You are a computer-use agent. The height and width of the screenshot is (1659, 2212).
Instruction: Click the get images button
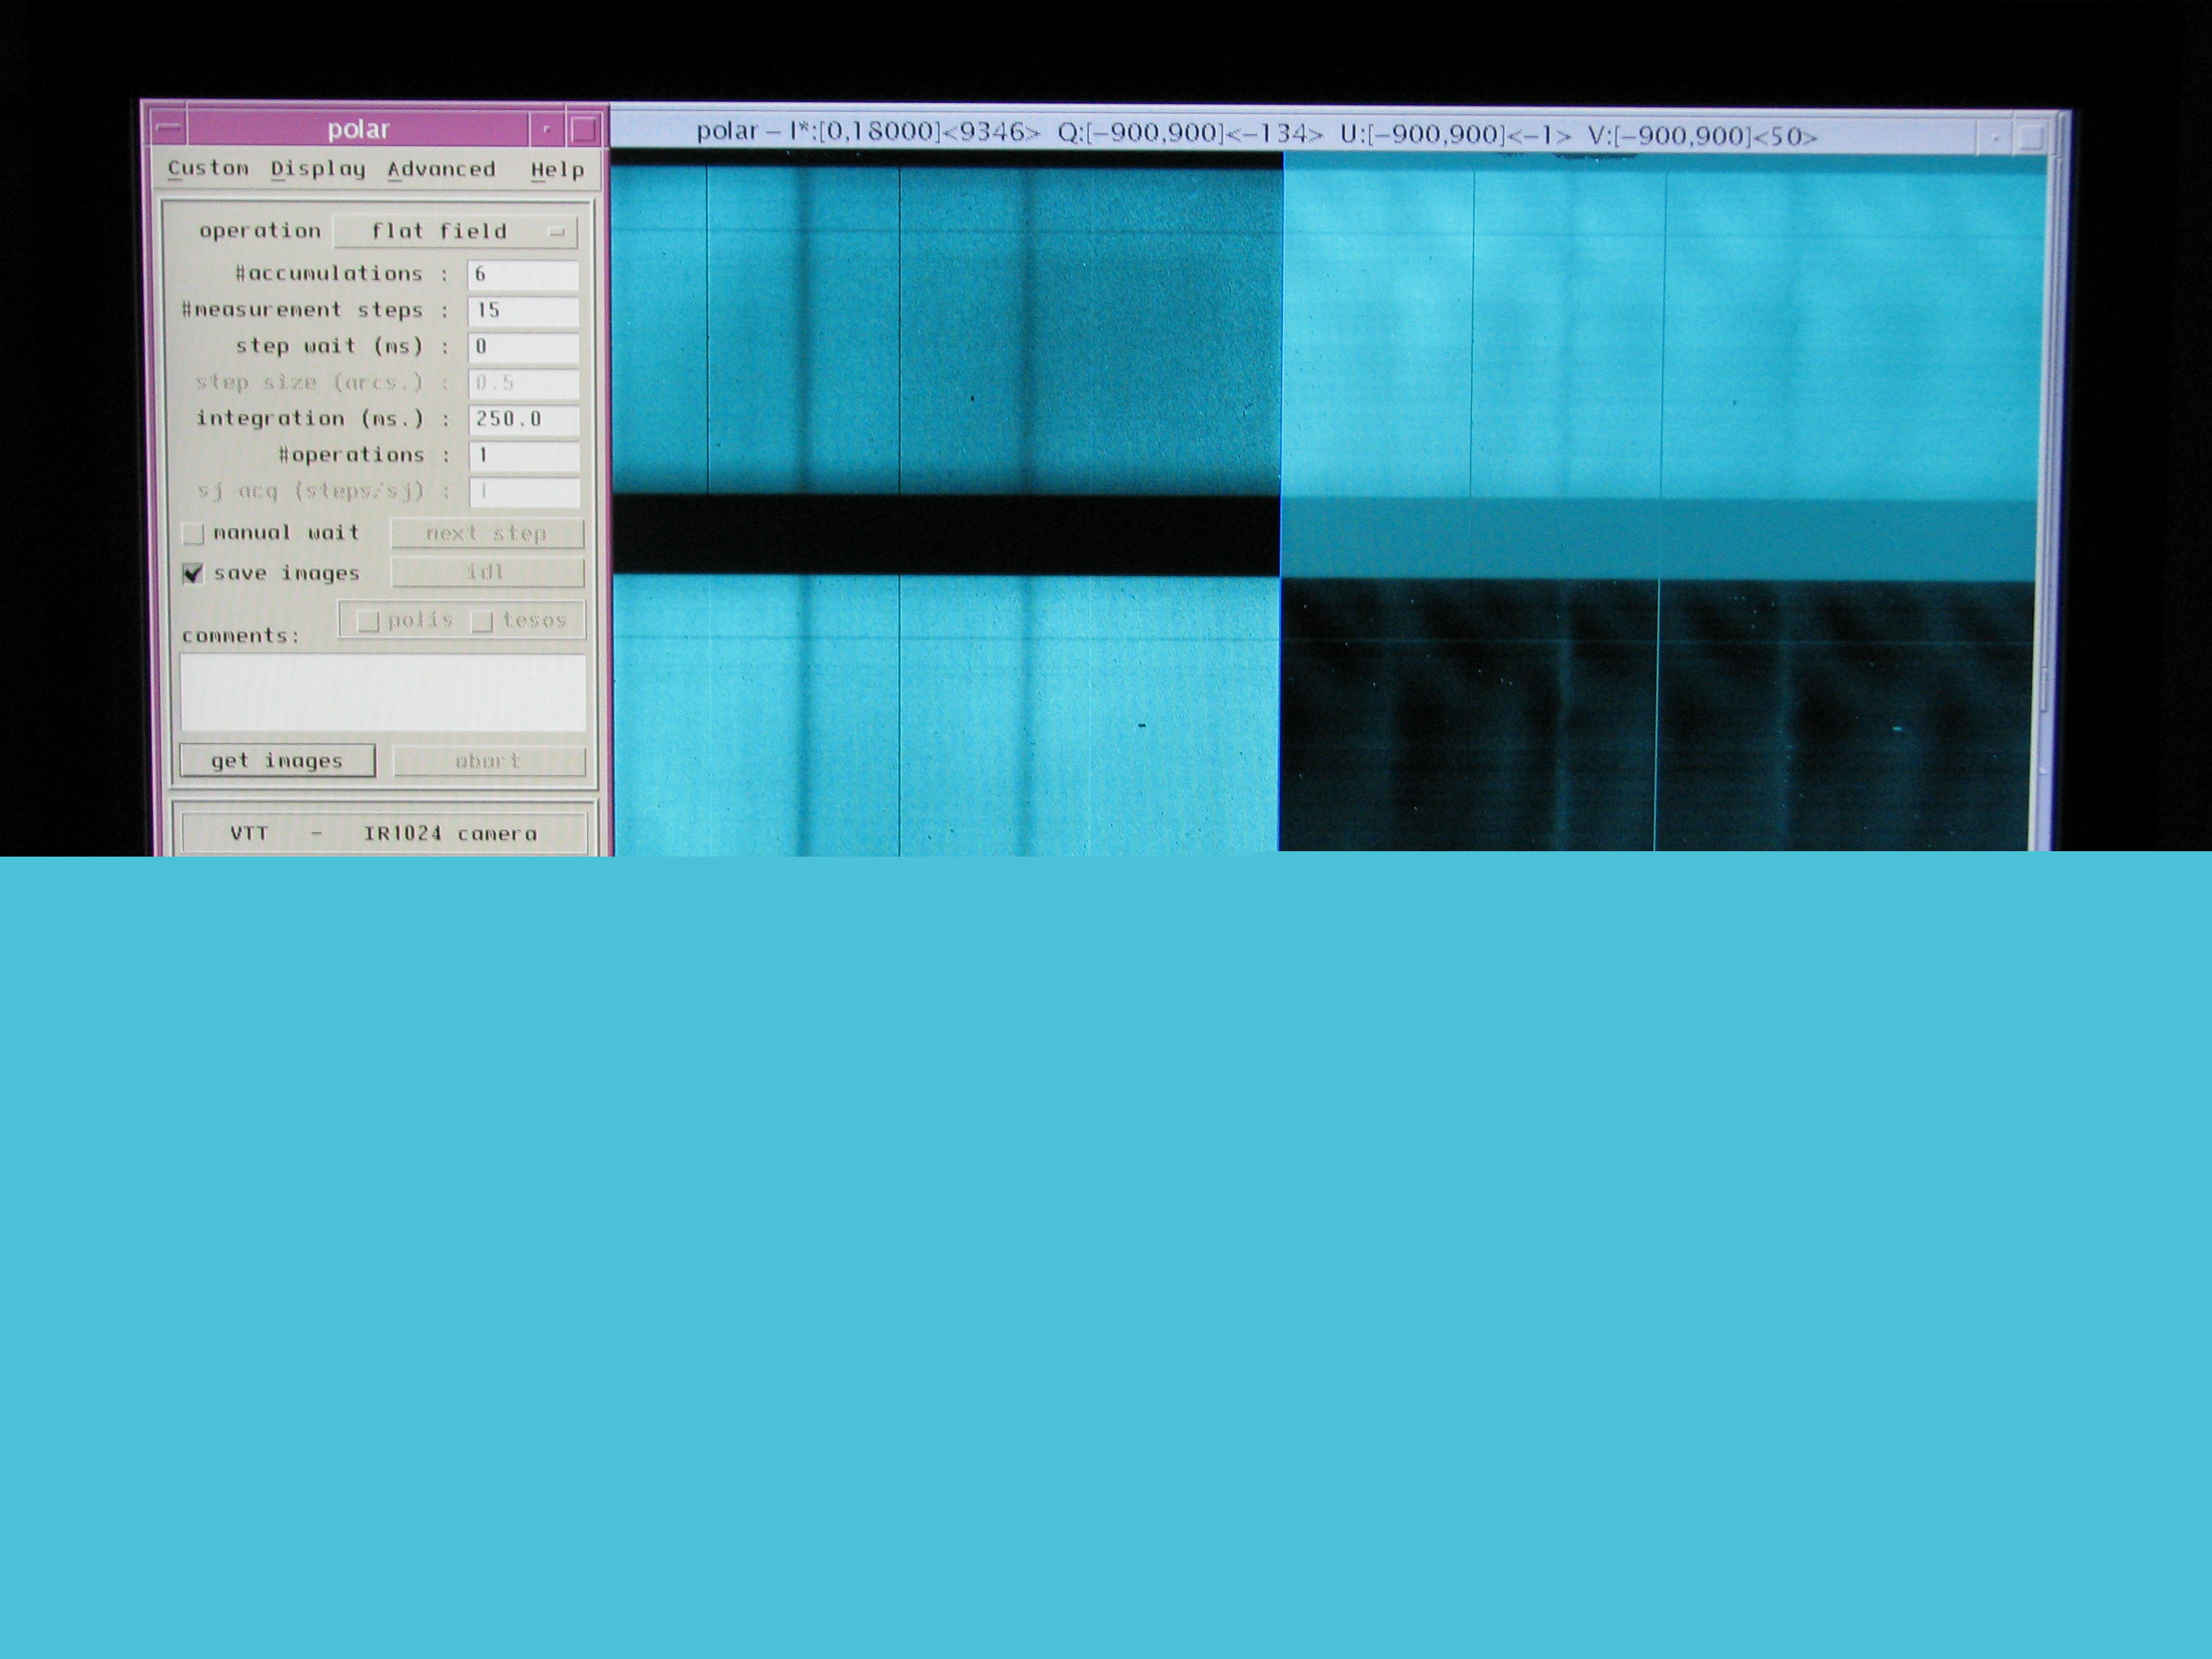tap(277, 760)
